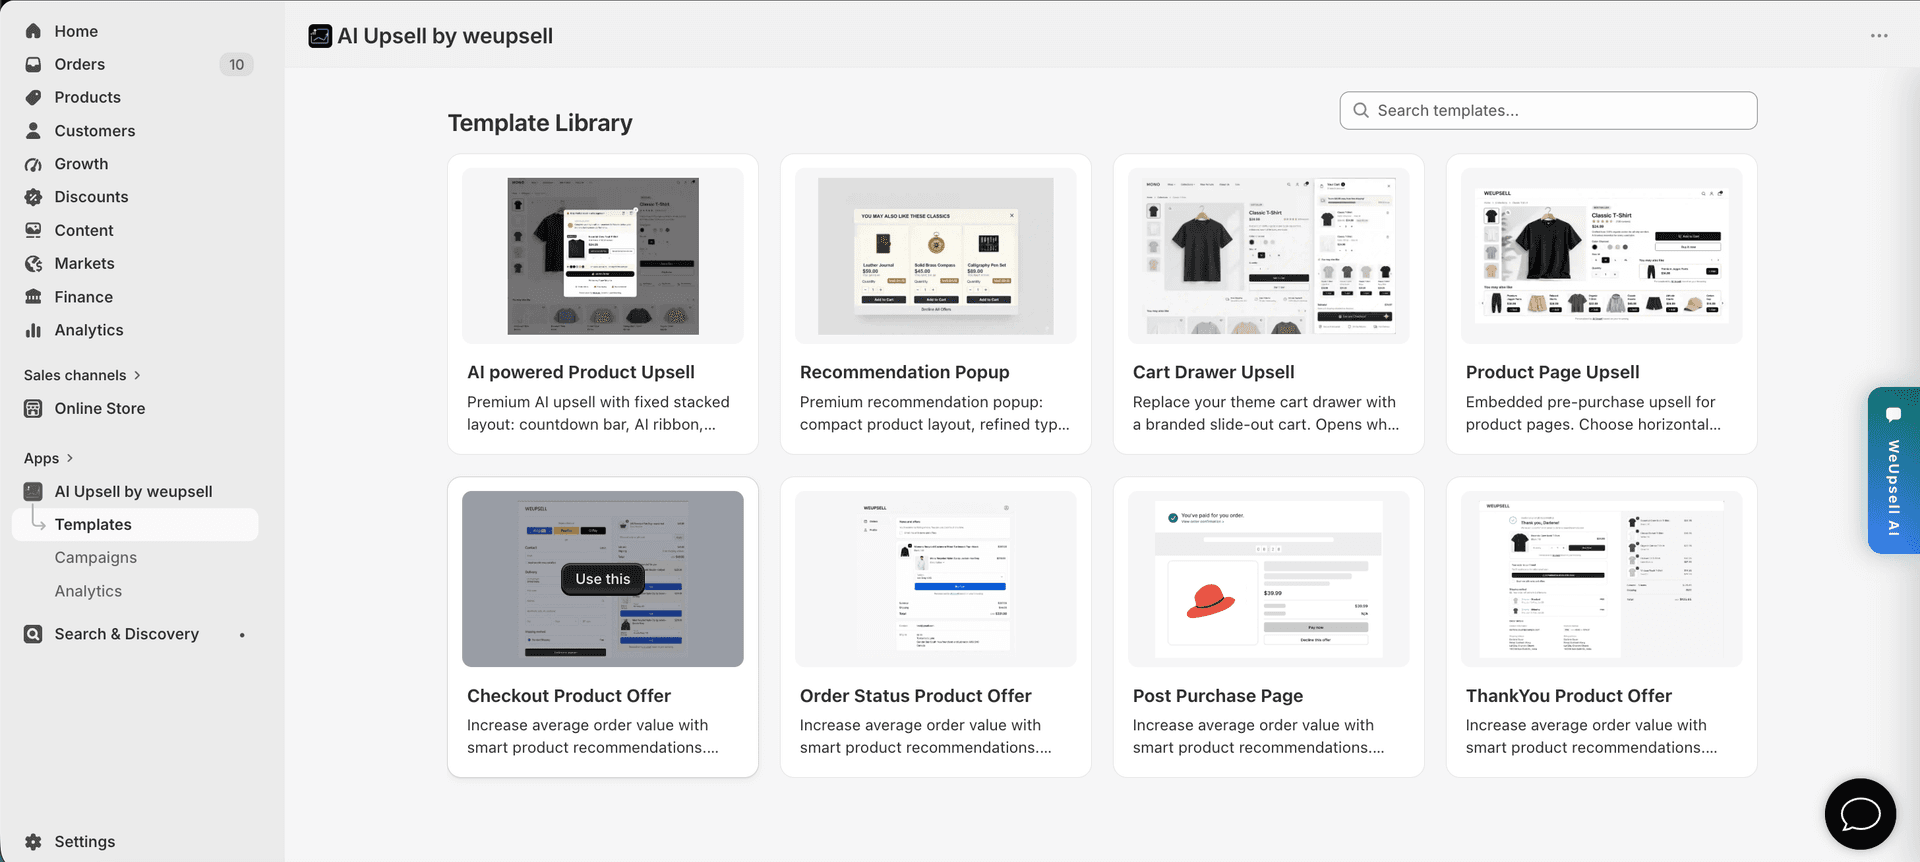This screenshot has width=1920, height=862.
Task: Expand the Sales channels section
Action: 82,375
